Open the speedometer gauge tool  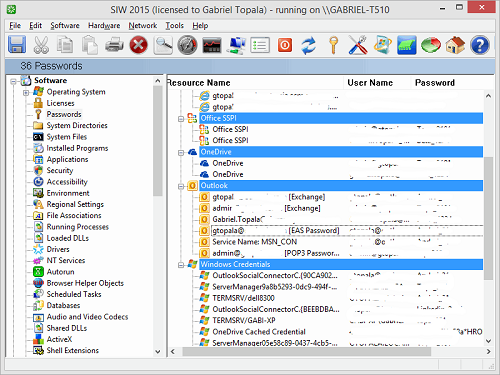pos(187,45)
